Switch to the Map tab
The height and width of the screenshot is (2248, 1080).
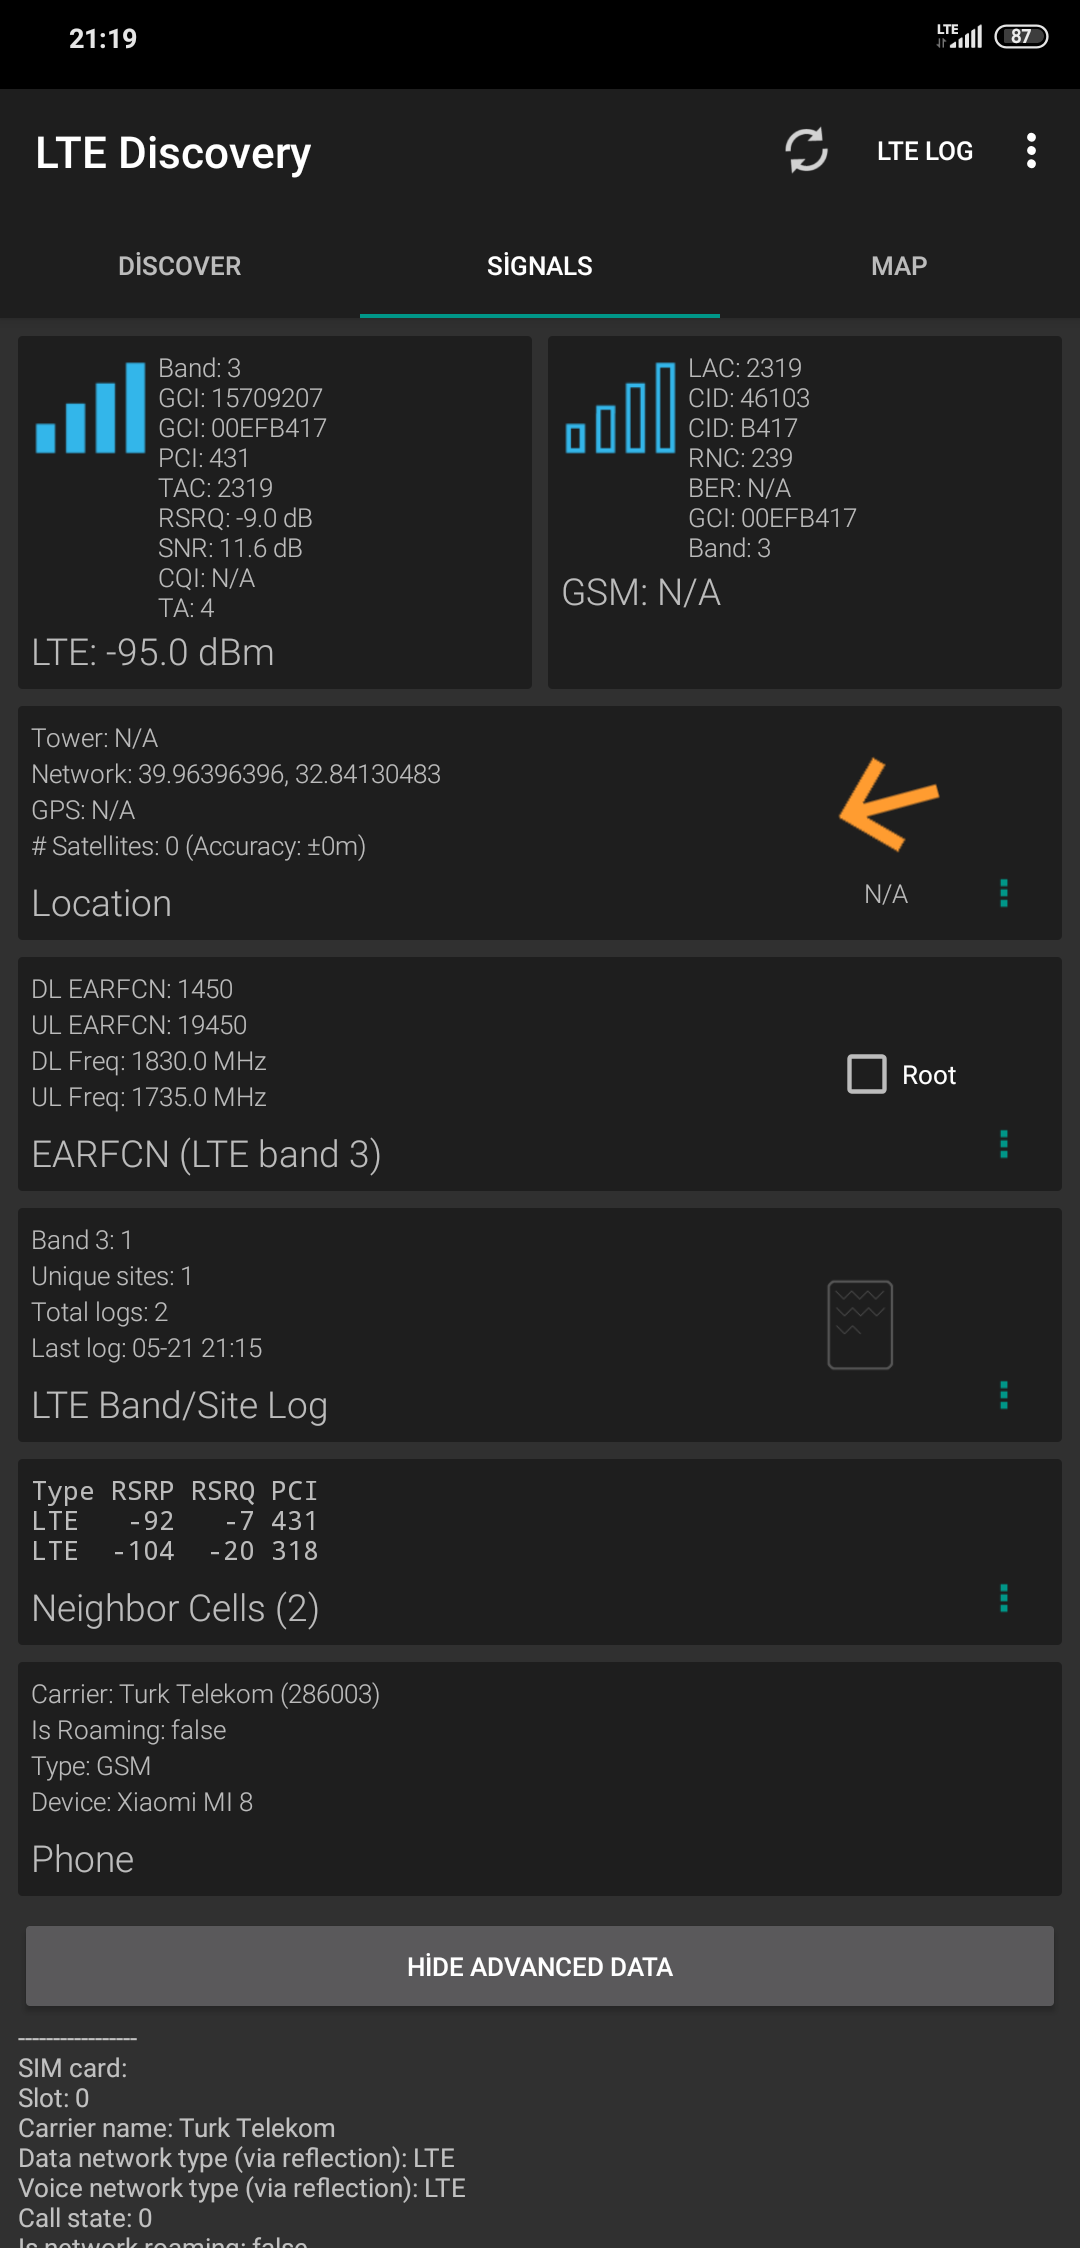click(899, 266)
